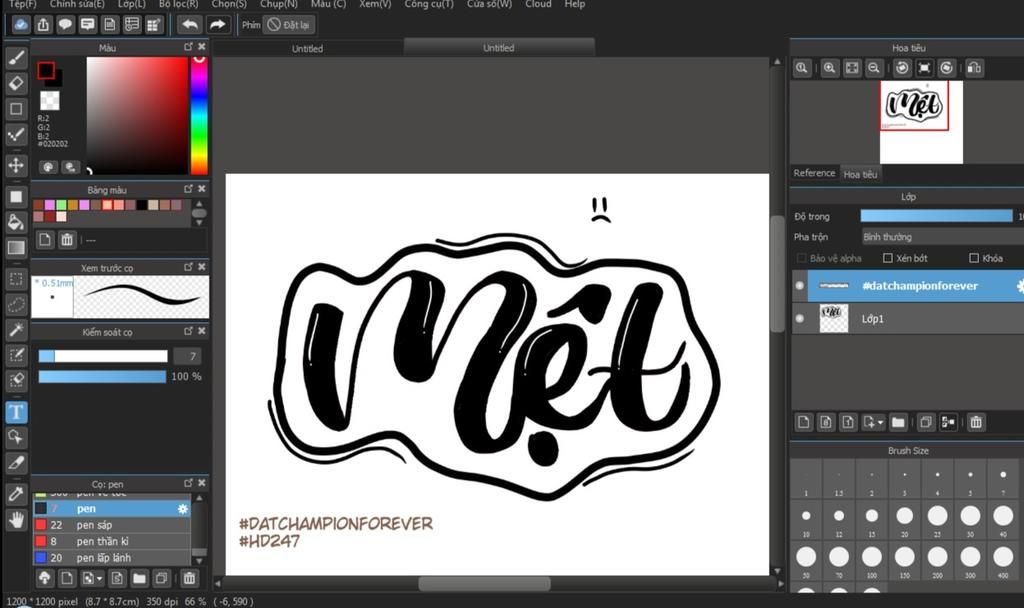Viewport: 1024px width, 608px height.
Task: Click the Undo arrow button
Action: 189,25
